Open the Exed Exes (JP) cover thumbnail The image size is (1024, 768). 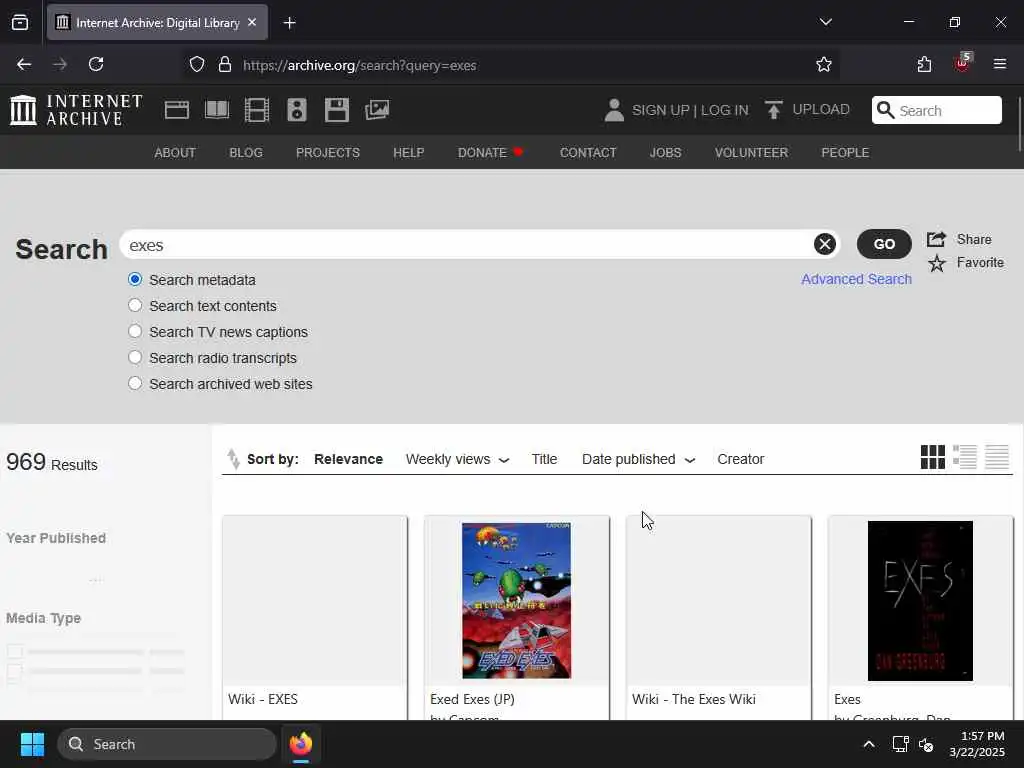point(517,601)
